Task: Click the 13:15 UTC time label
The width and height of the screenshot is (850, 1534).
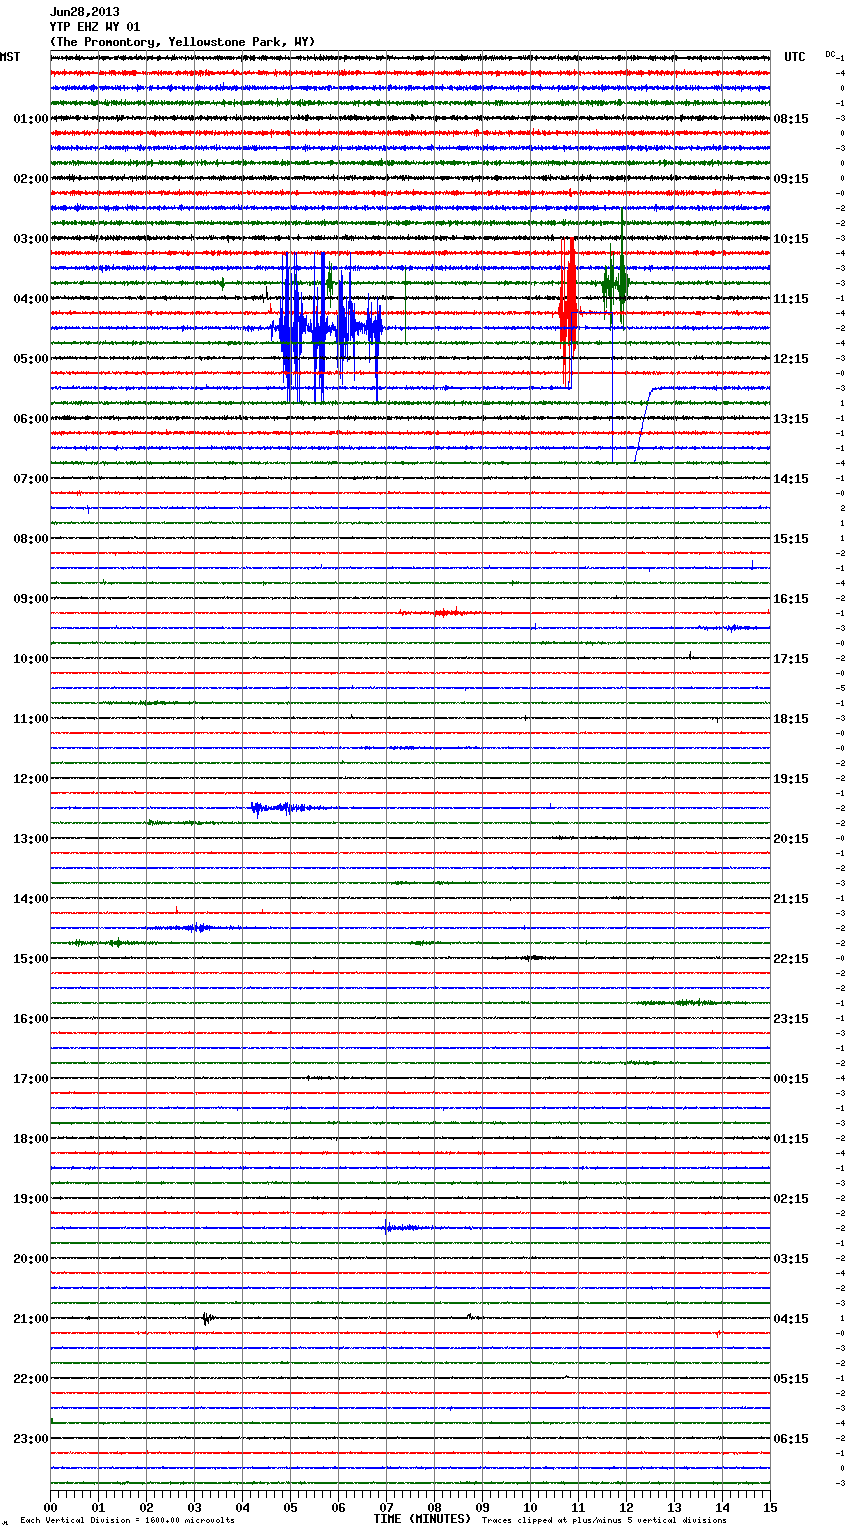Action: tap(791, 419)
